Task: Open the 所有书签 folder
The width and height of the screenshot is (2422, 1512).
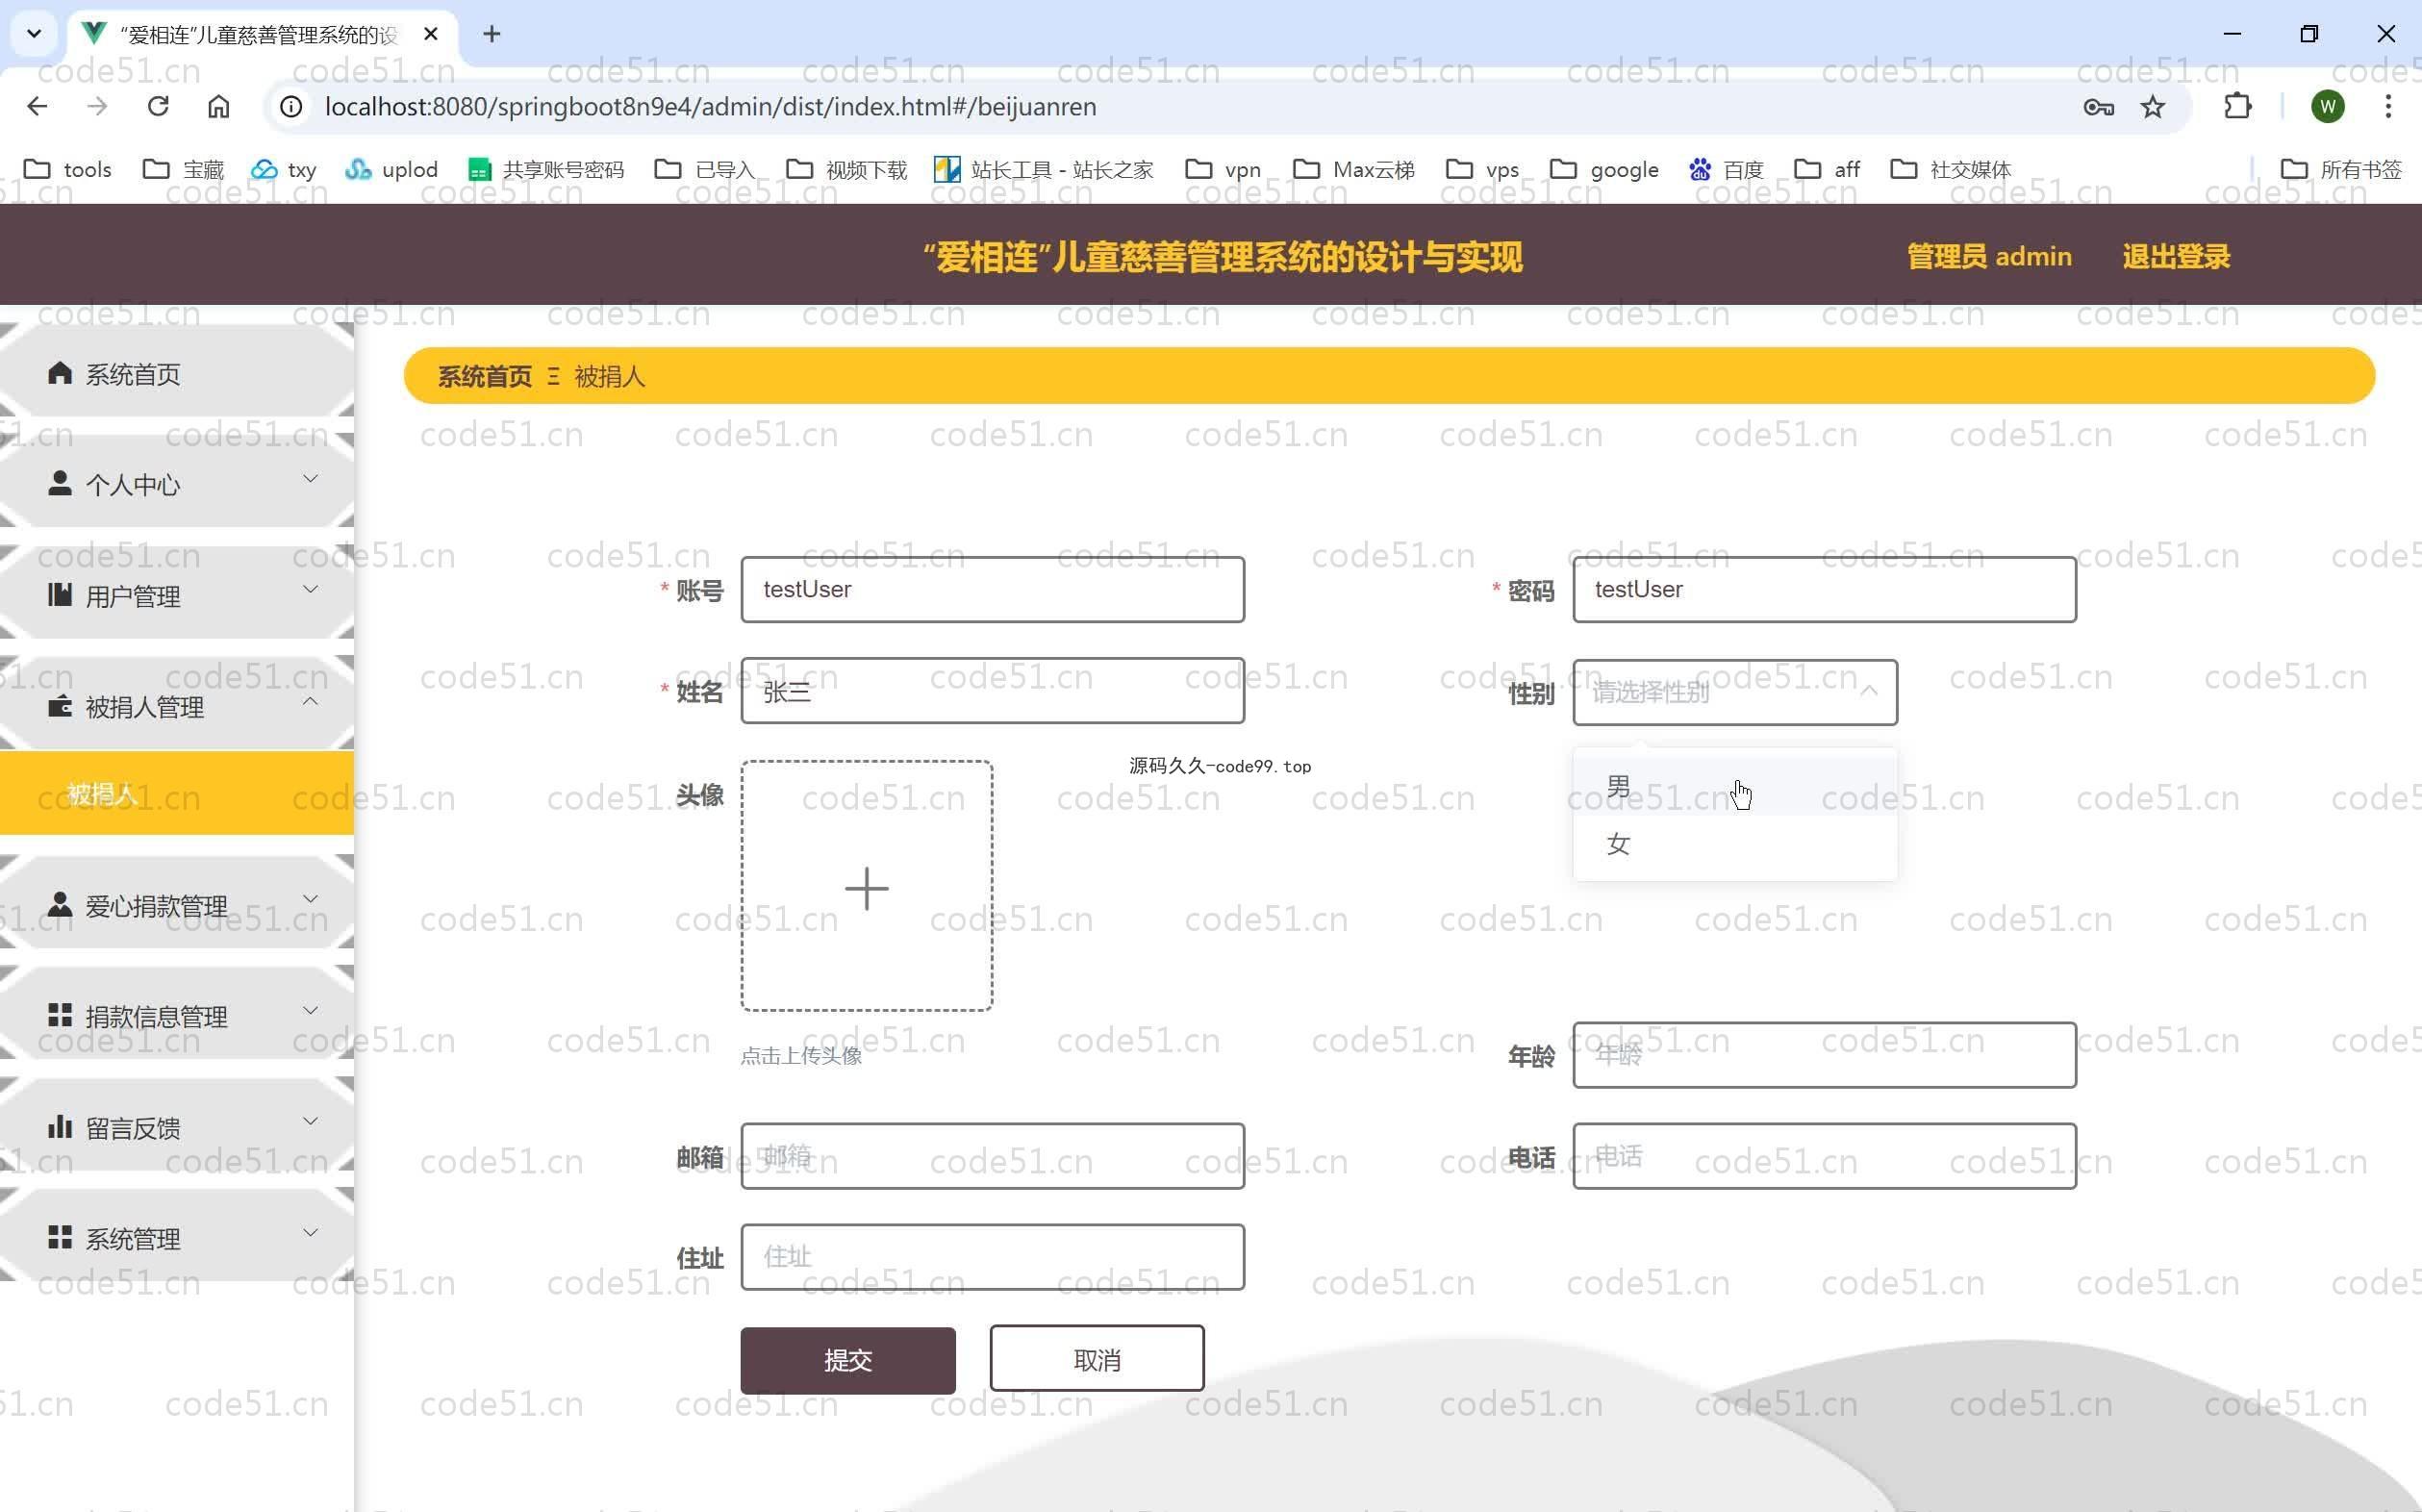Action: (2340, 169)
